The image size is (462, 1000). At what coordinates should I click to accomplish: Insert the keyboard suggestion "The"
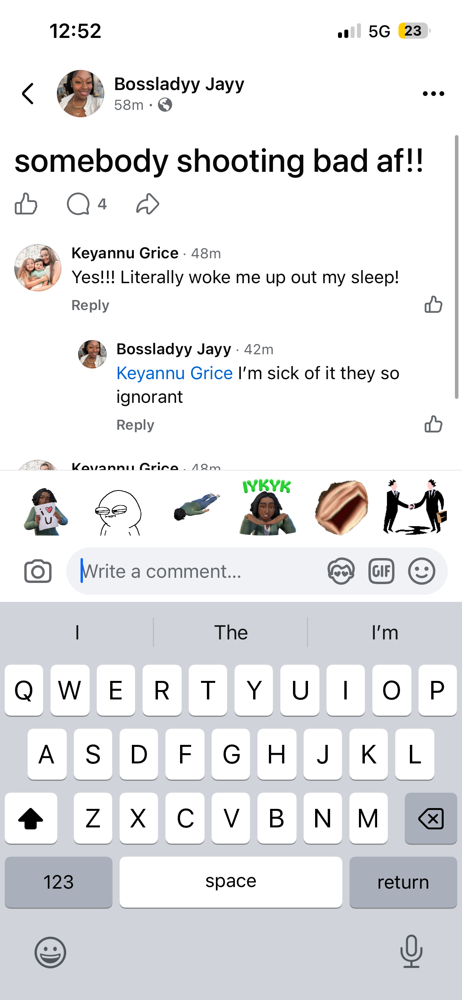(x=230, y=632)
